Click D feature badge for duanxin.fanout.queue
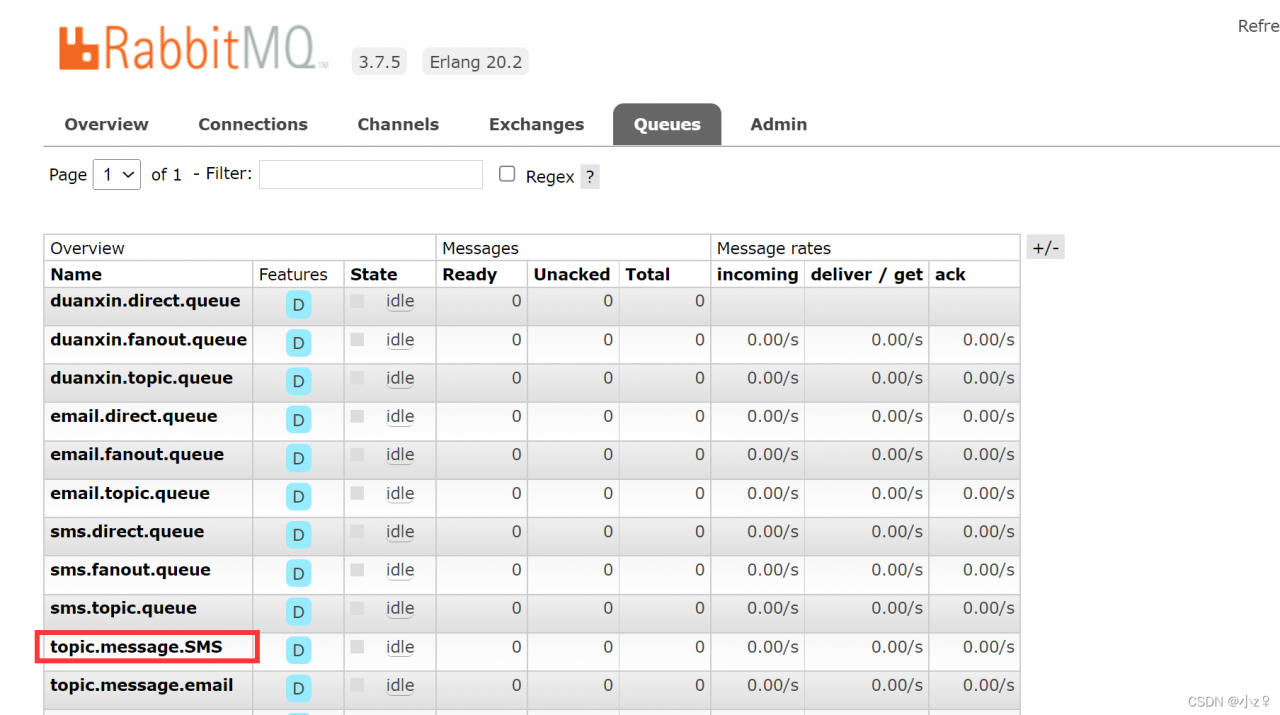This screenshot has width=1280, height=715. point(298,343)
